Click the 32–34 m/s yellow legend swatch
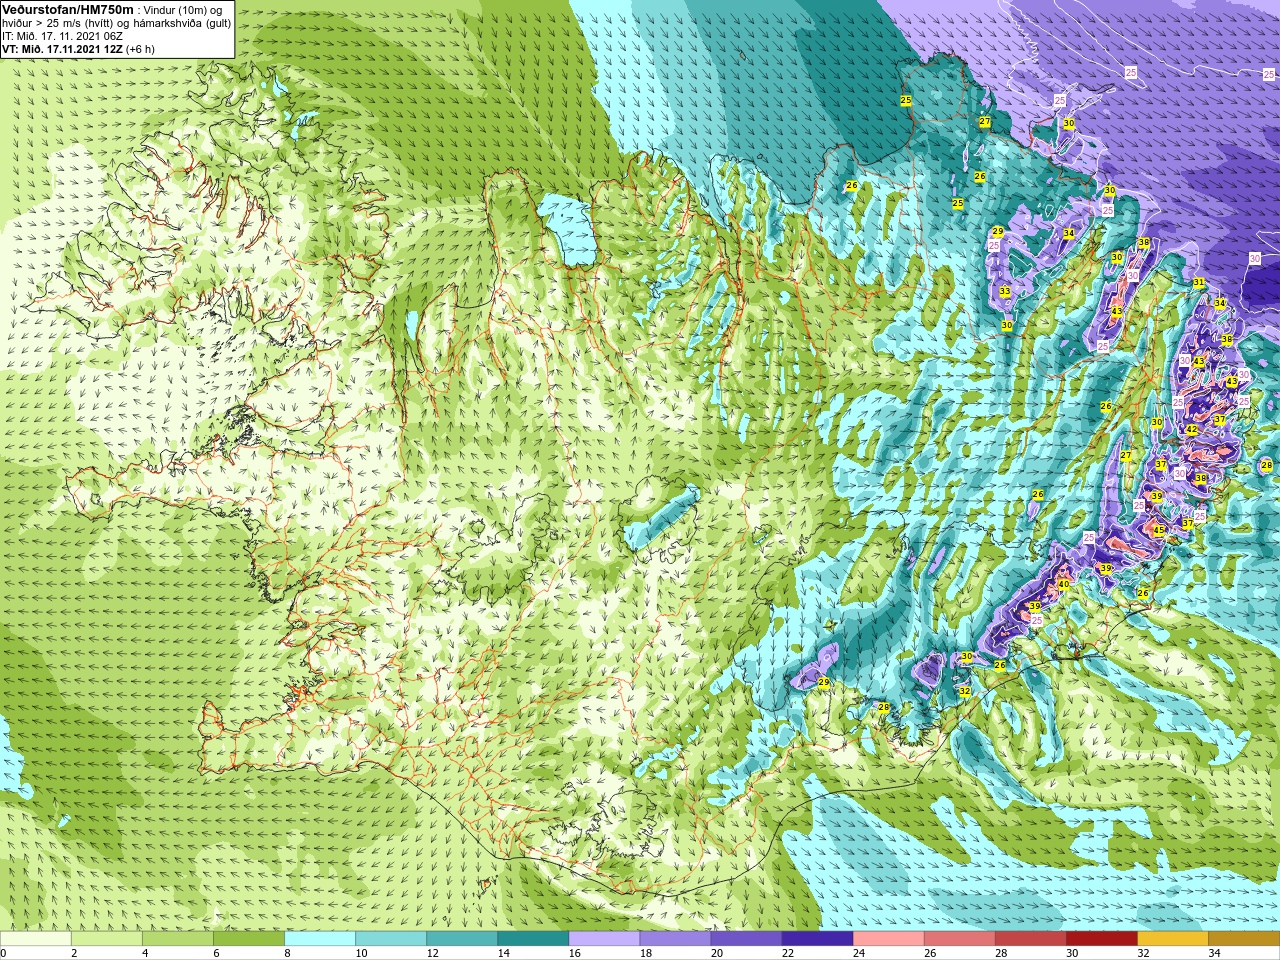Image resolution: width=1280 pixels, height=960 pixels. tap(1172, 939)
